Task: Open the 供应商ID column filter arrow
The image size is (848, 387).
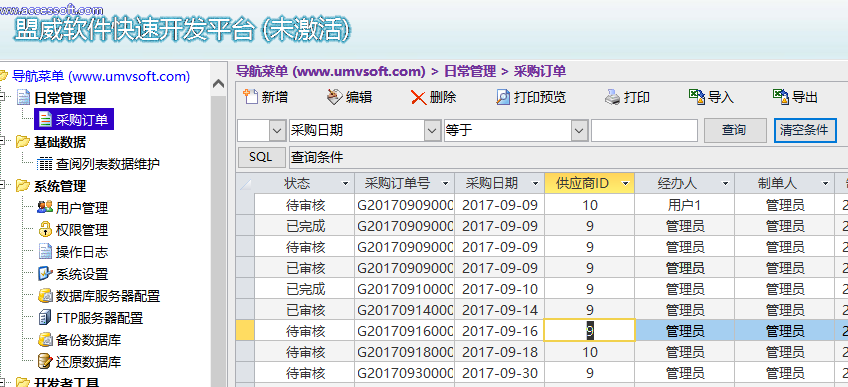Action: click(x=626, y=184)
